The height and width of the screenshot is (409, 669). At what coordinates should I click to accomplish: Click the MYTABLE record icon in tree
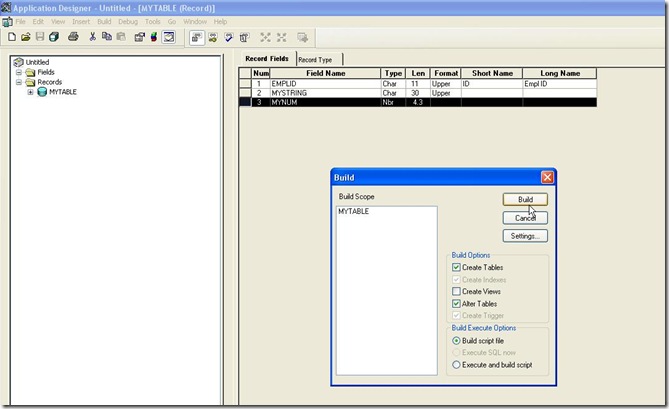42,92
